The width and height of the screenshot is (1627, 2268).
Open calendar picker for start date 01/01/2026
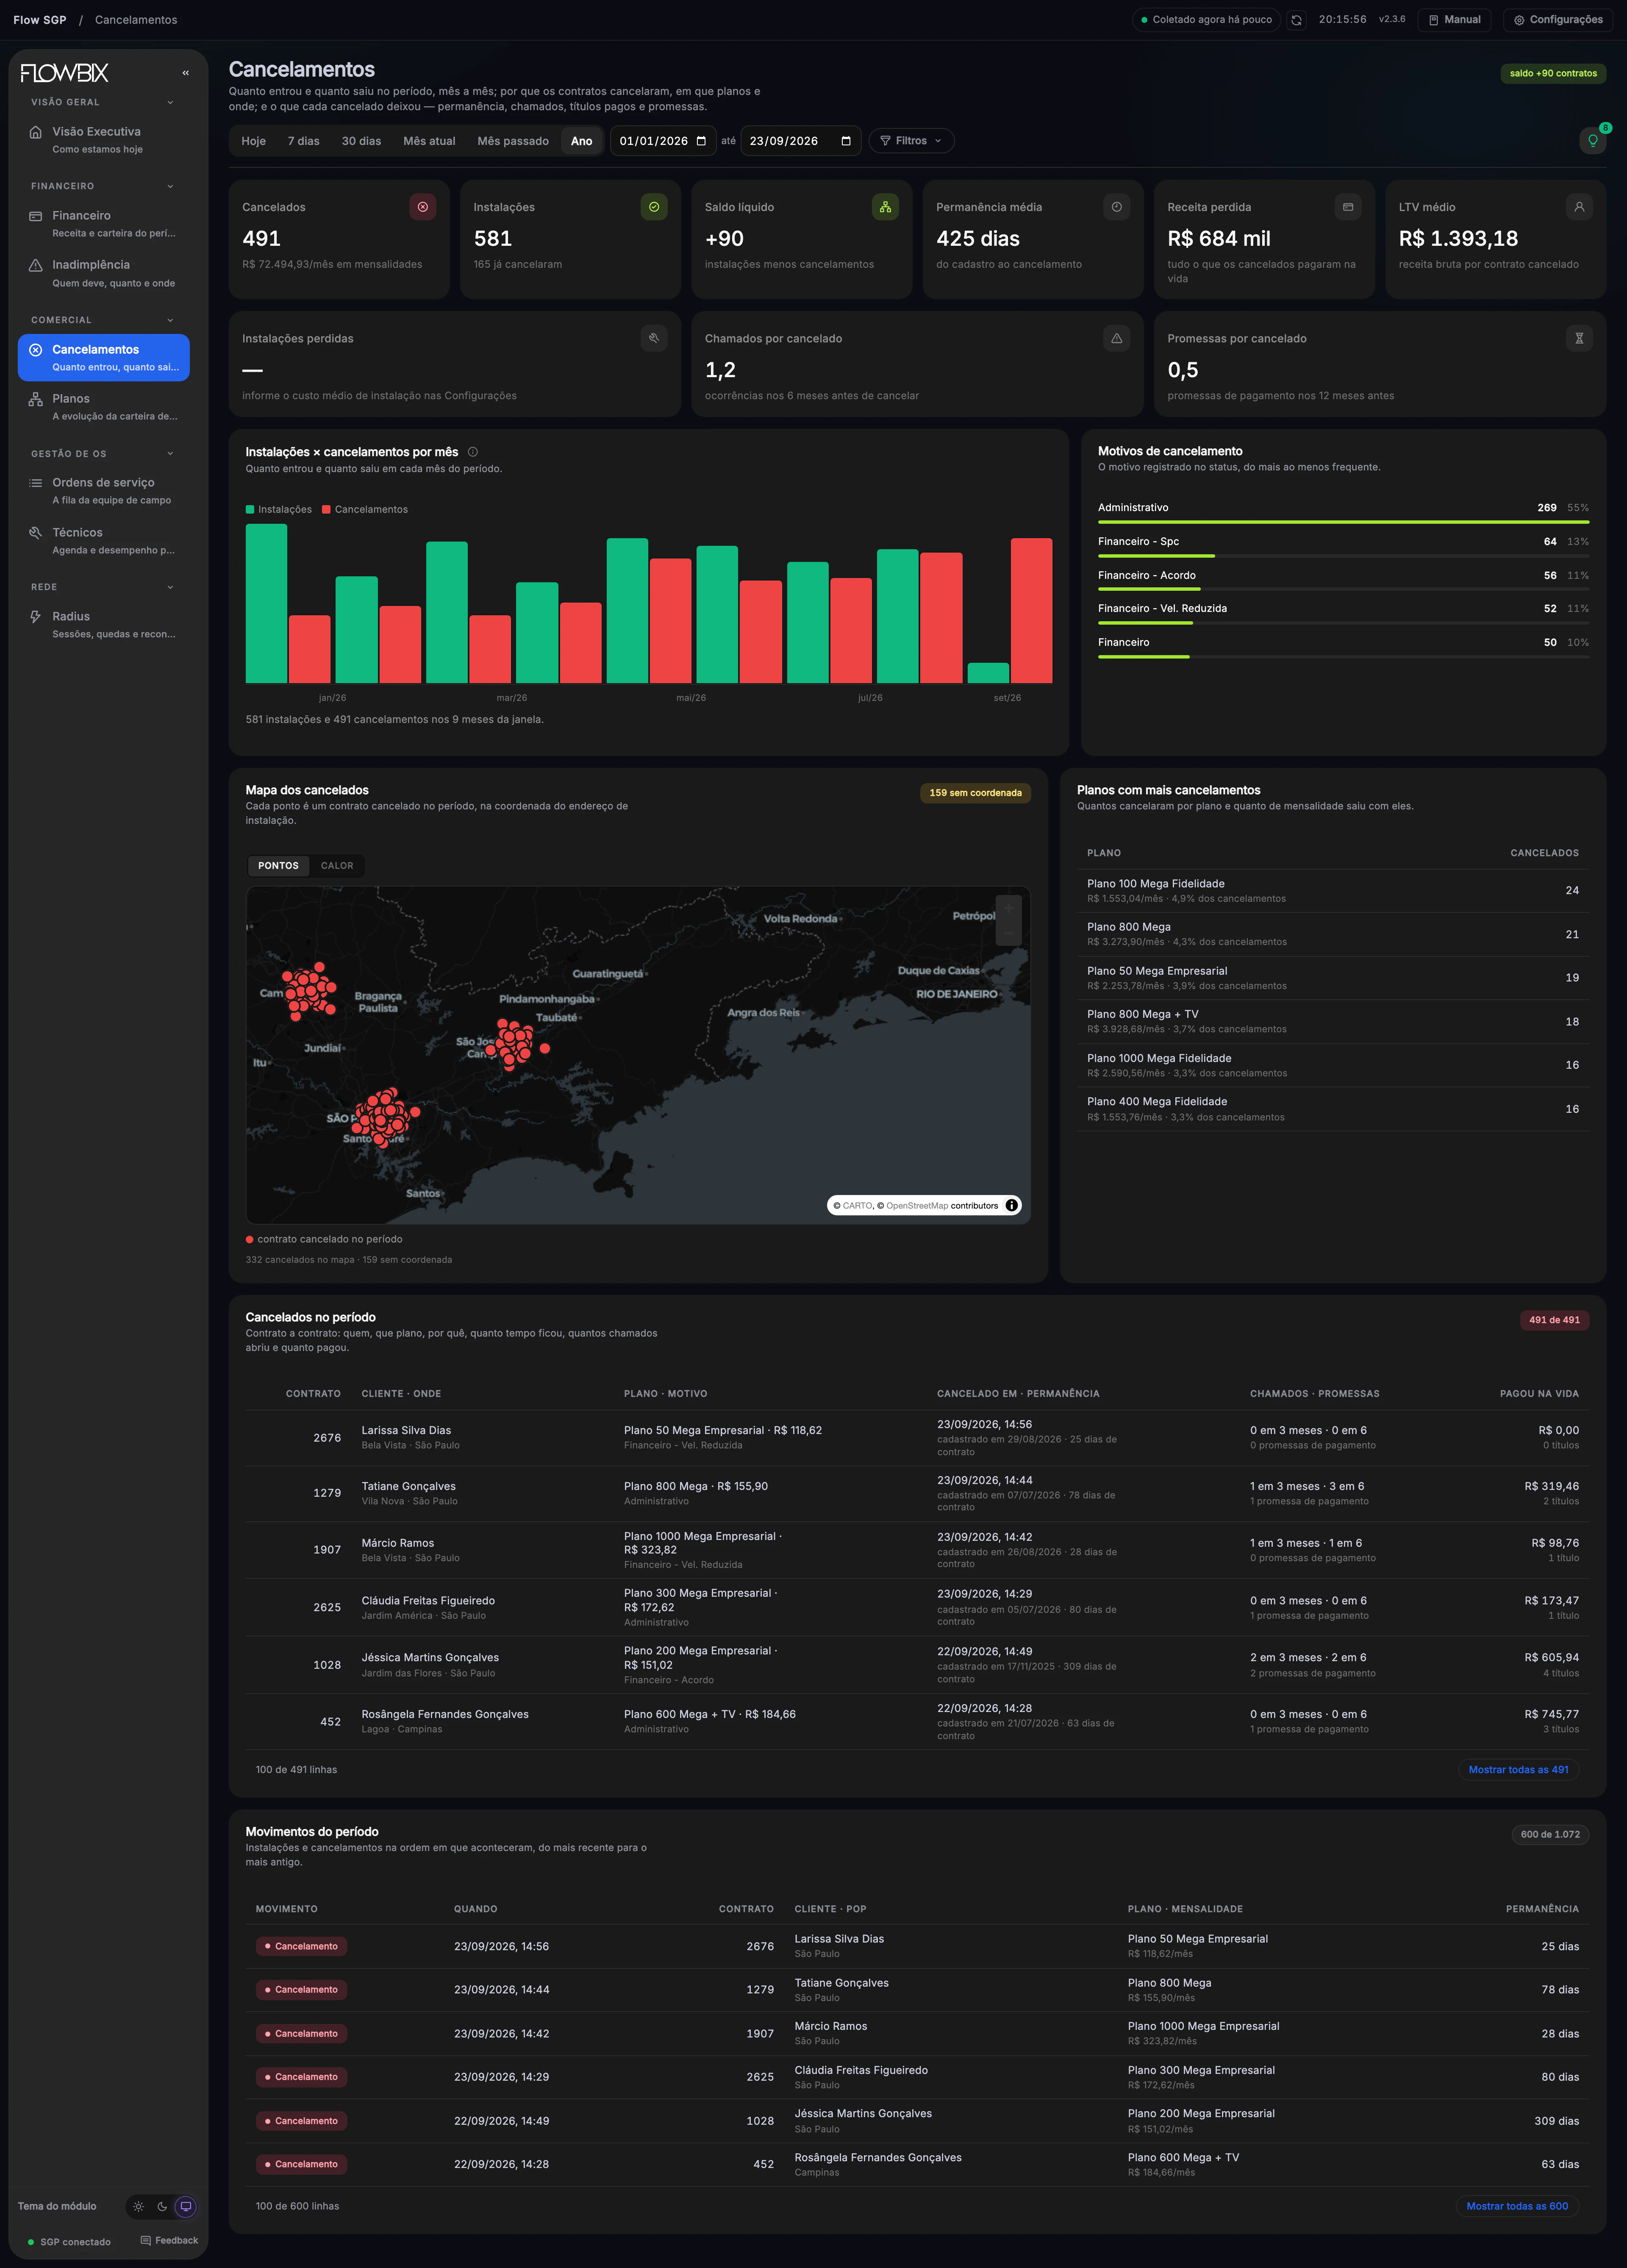pos(701,141)
